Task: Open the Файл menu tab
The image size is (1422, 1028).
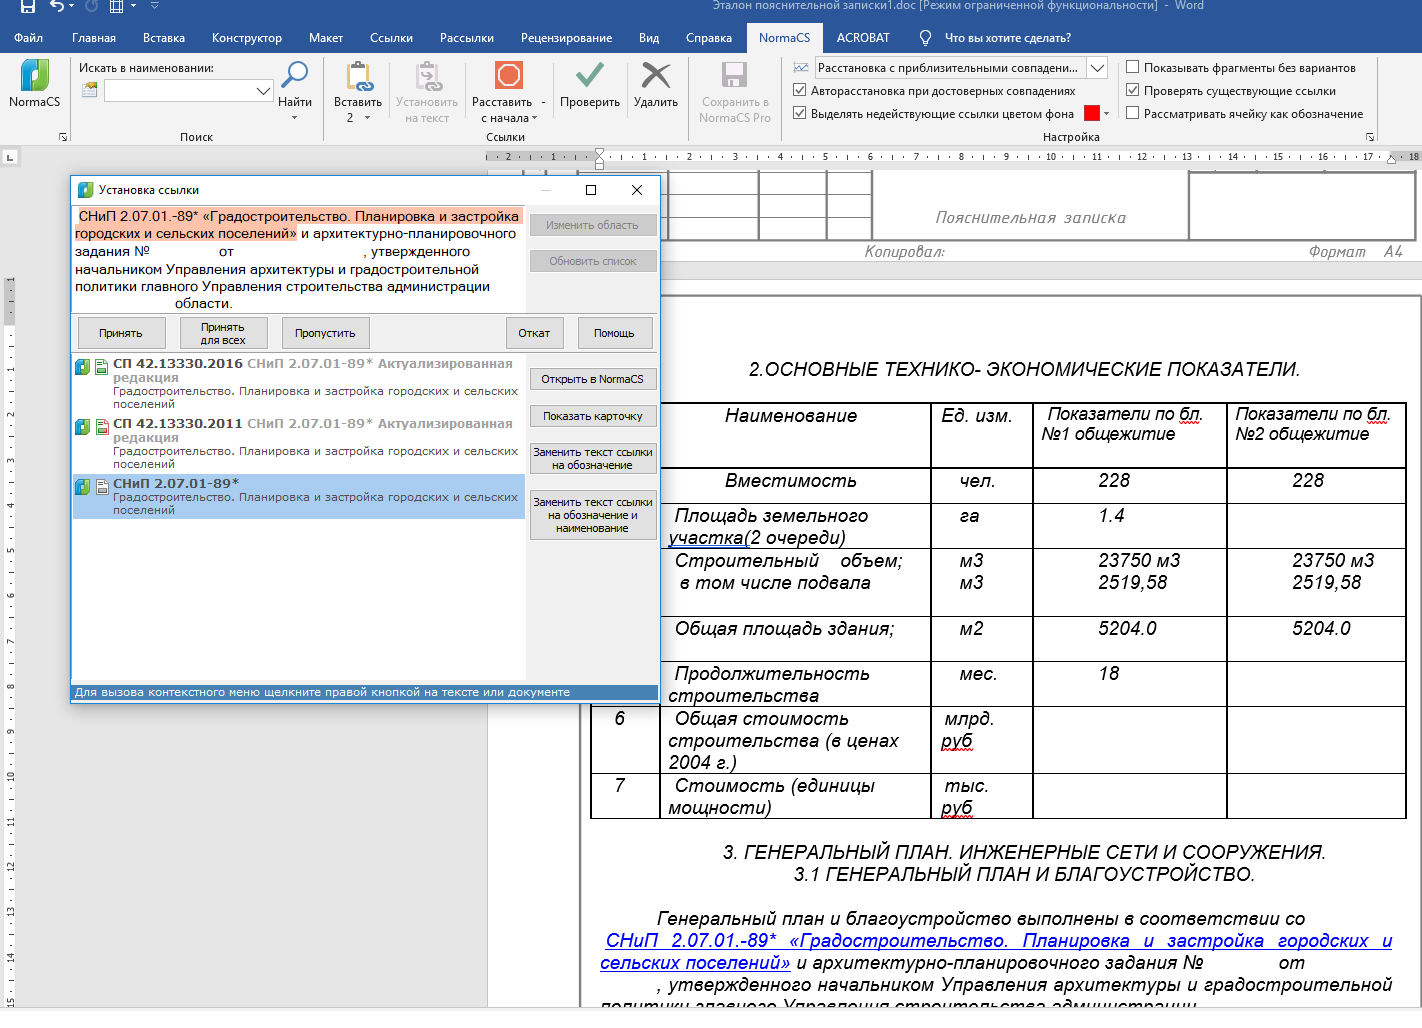Action: click(x=28, y=38)
